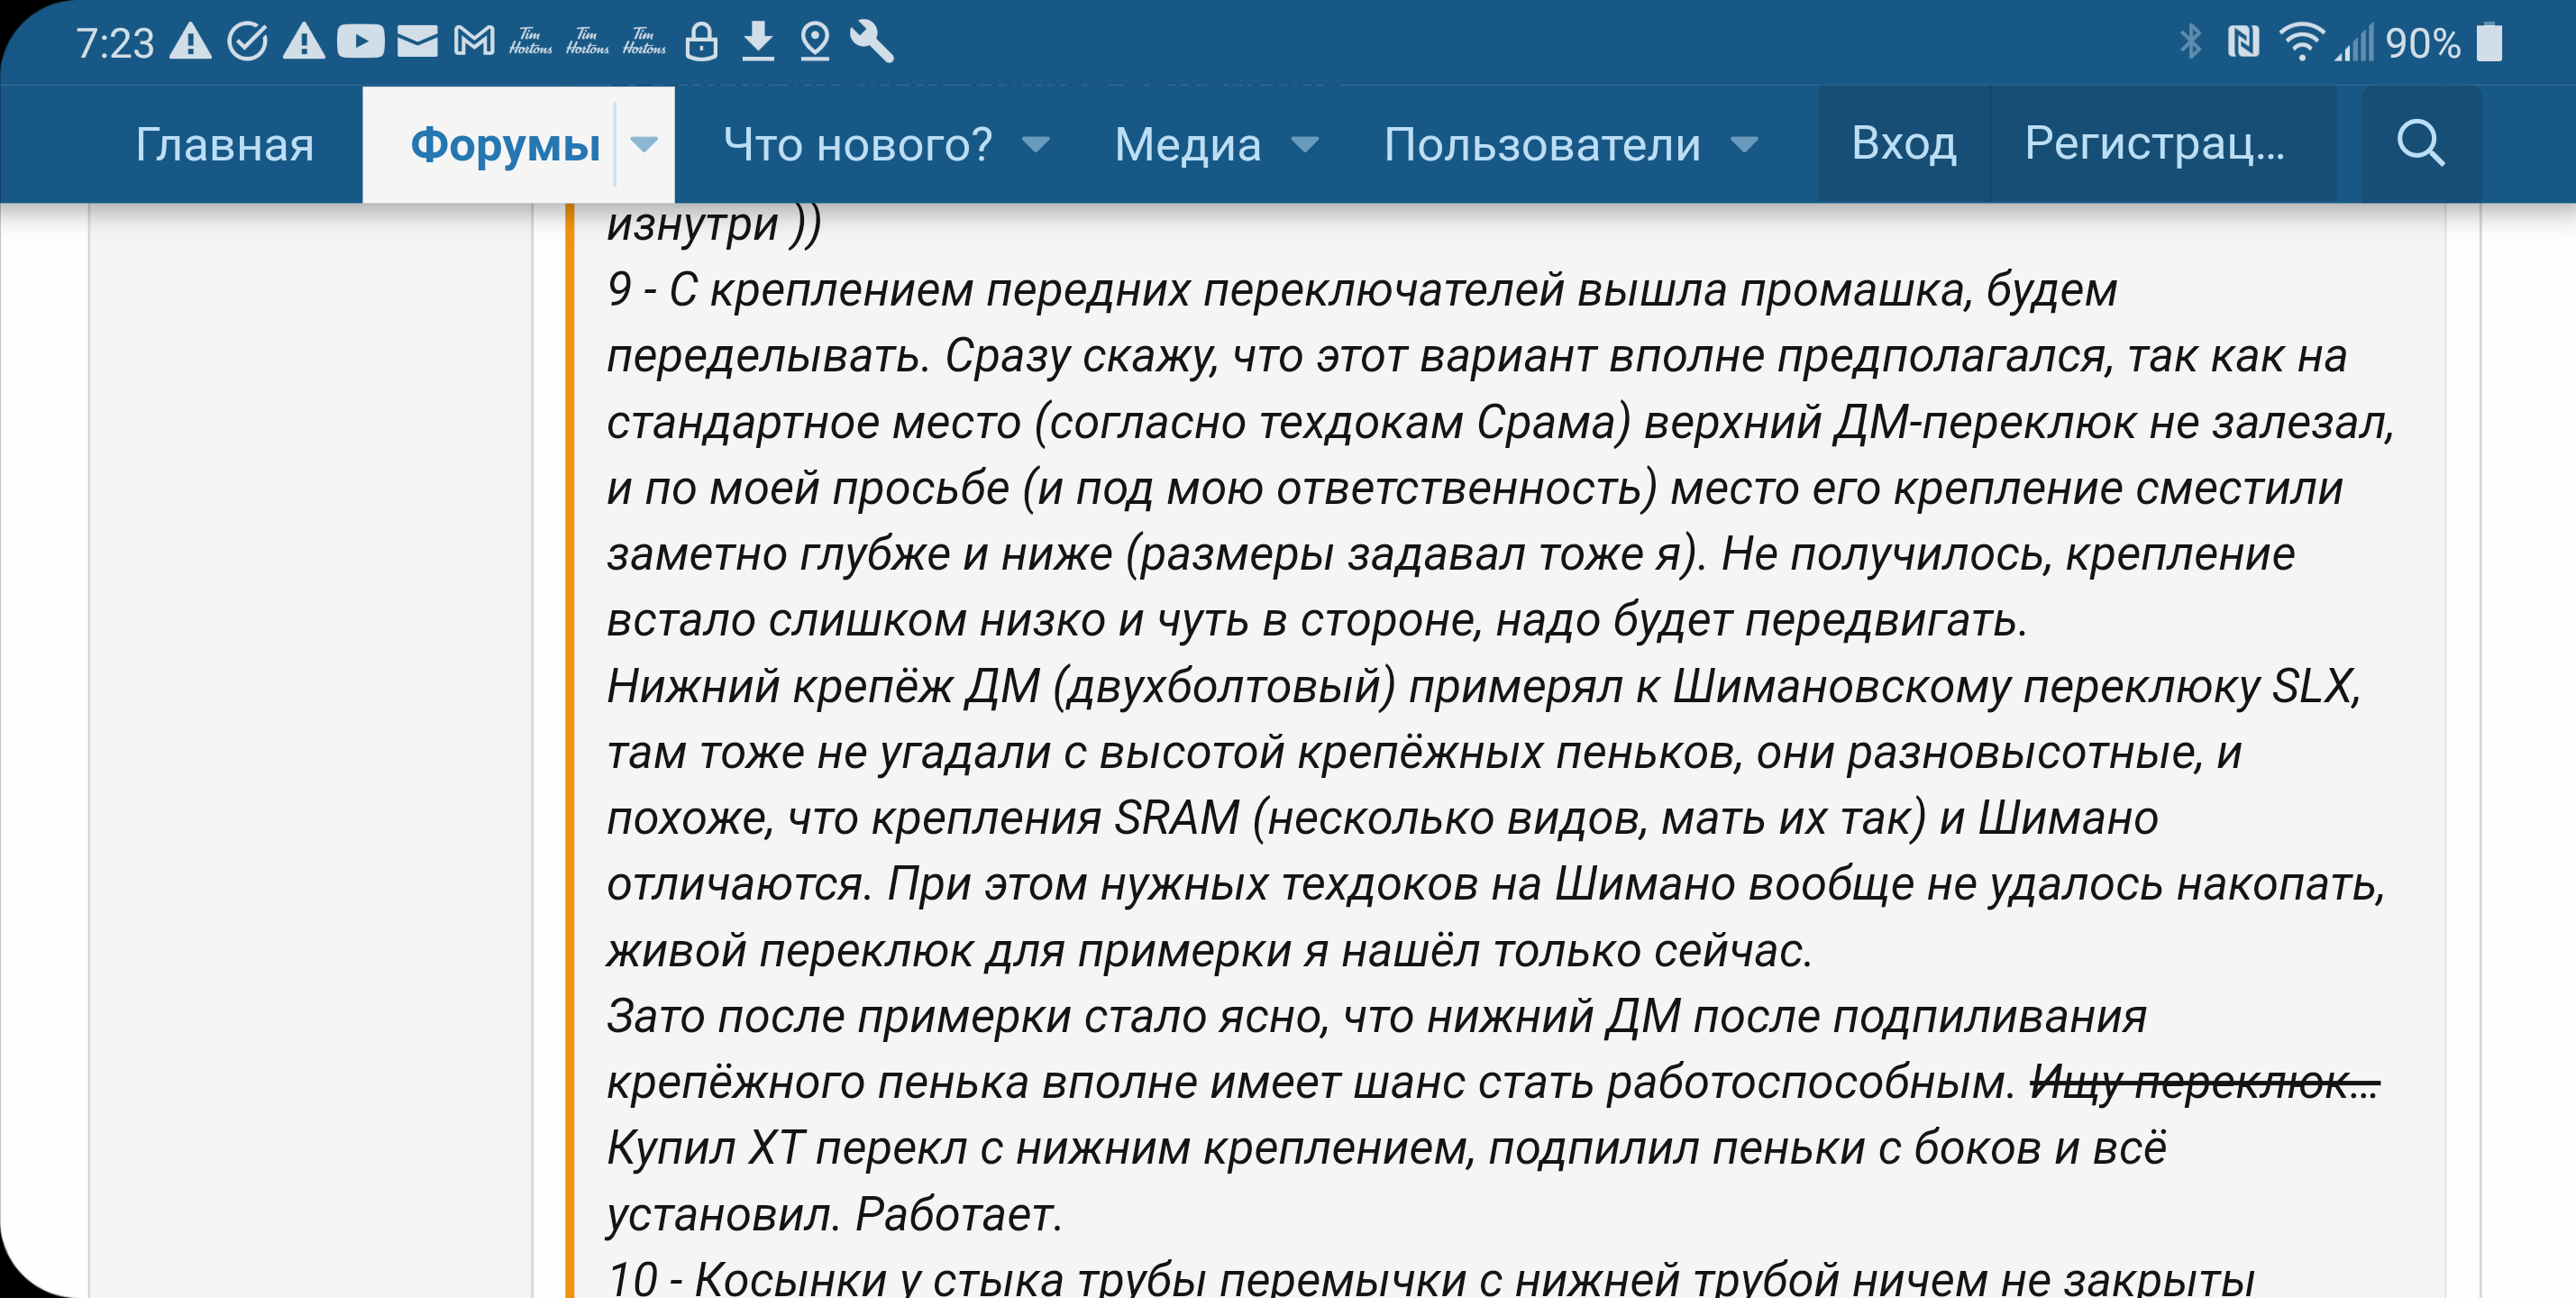The height and width of the screenshot is (1298, 2576).
Task: Expand the Форумы dropdown arrow
Action: pyautogui.click(x=644, y=145)
